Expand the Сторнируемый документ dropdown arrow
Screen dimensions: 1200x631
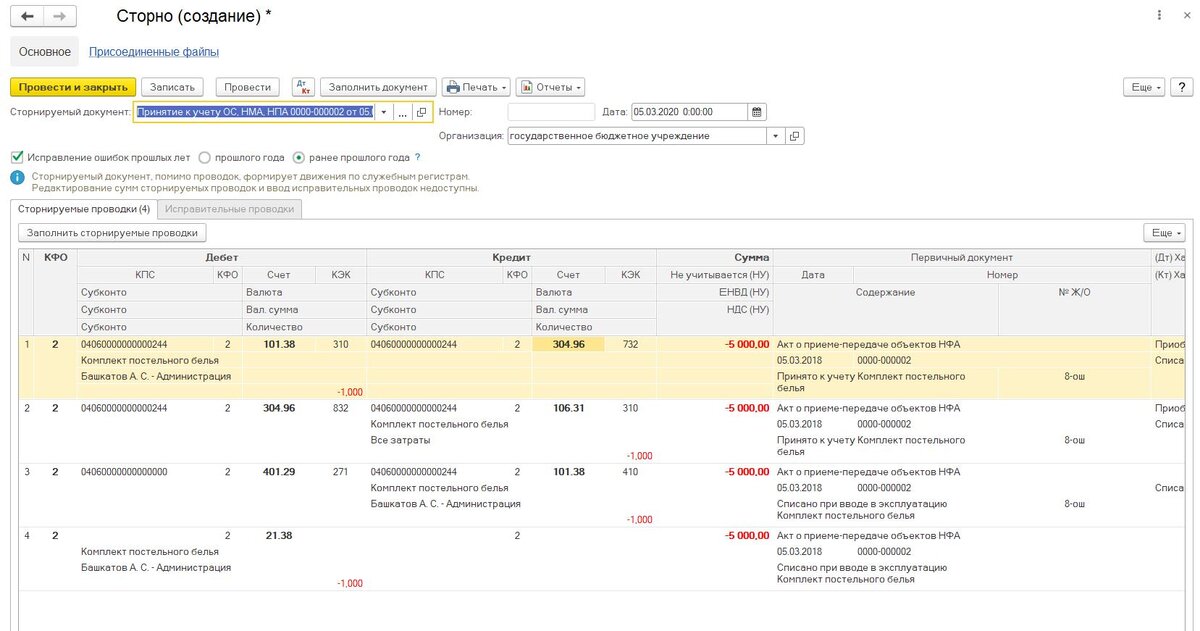384,113
